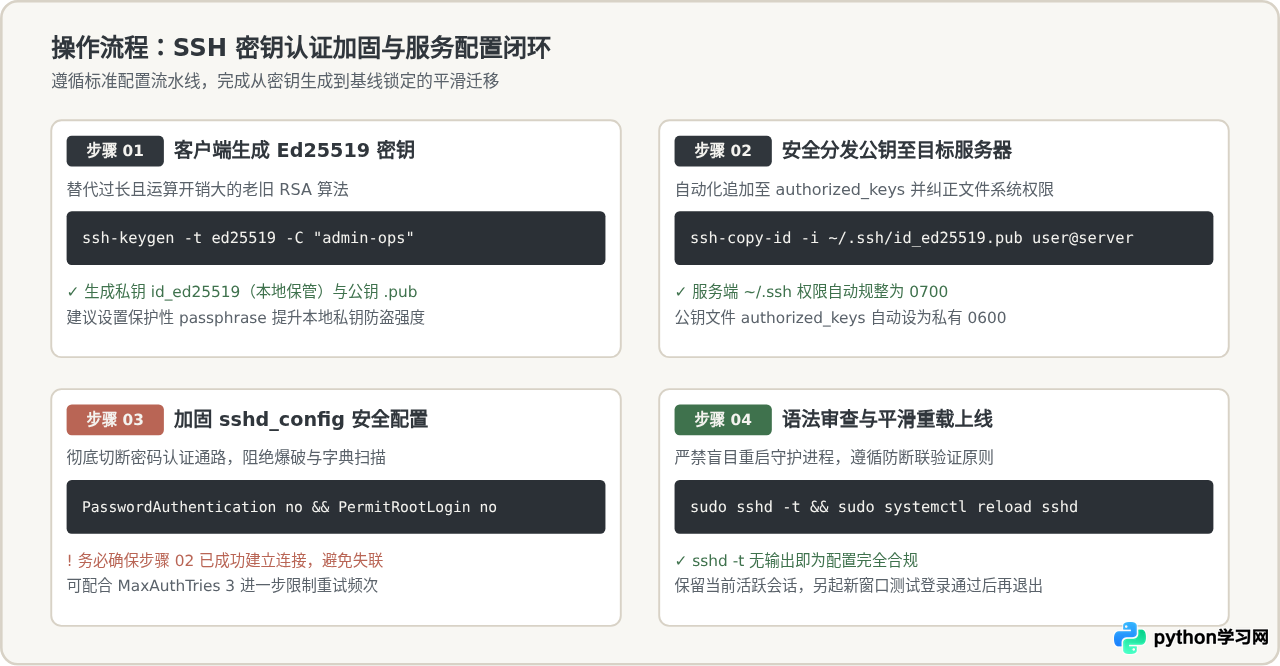Click the subtitle "遵循标准配置流水线…平滑迁移"
1280x666 pixels.
(x=275, y=82)
